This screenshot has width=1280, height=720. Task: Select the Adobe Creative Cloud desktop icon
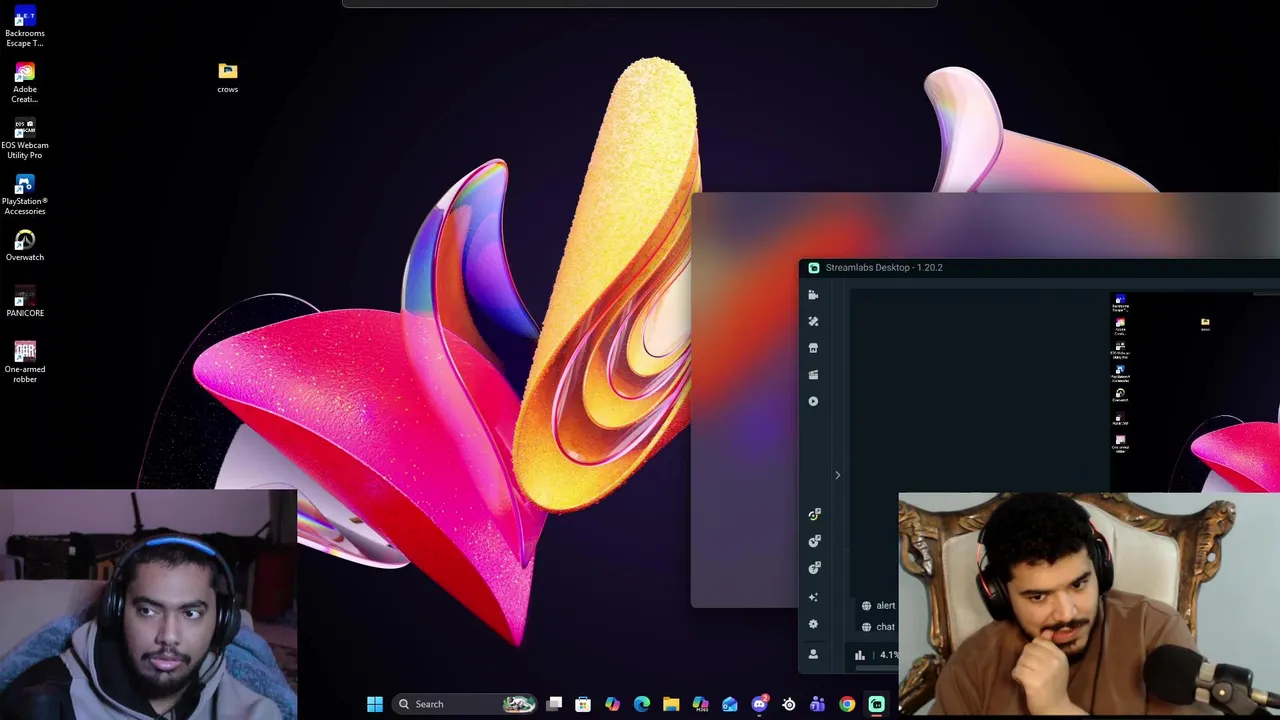[x=25, y=83]
